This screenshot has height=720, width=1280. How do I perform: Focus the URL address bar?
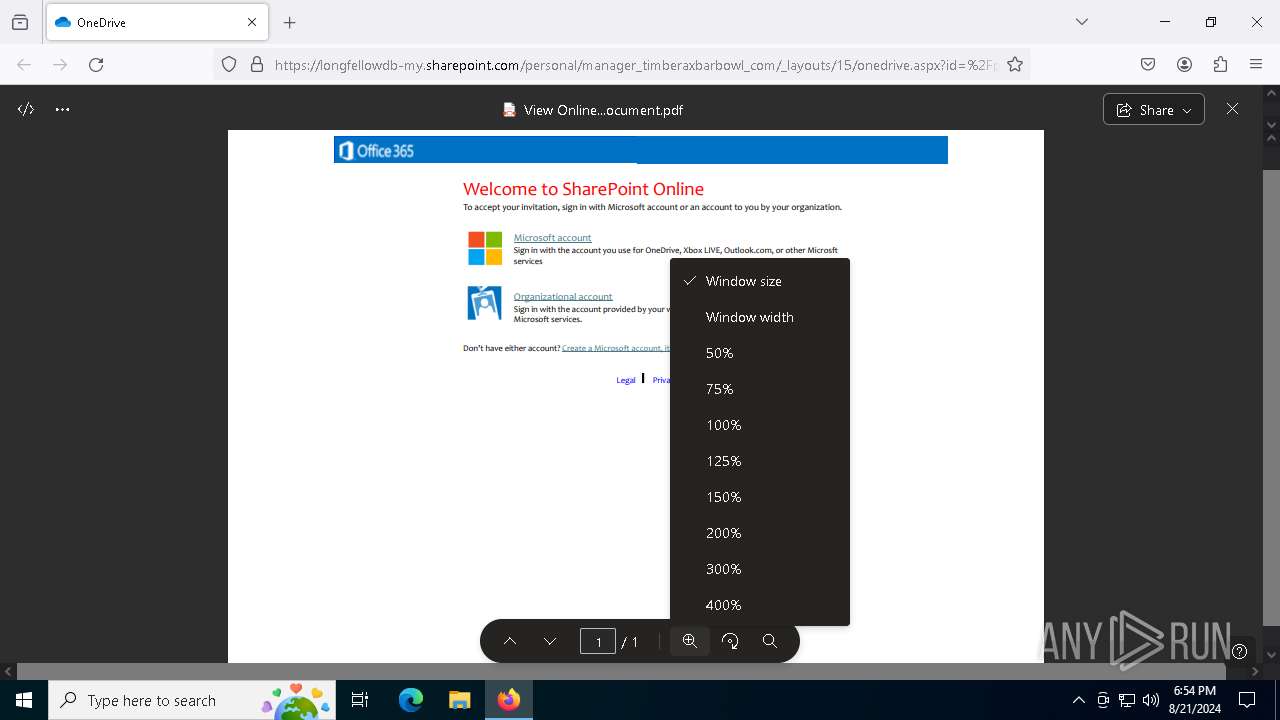pos(635,65)
